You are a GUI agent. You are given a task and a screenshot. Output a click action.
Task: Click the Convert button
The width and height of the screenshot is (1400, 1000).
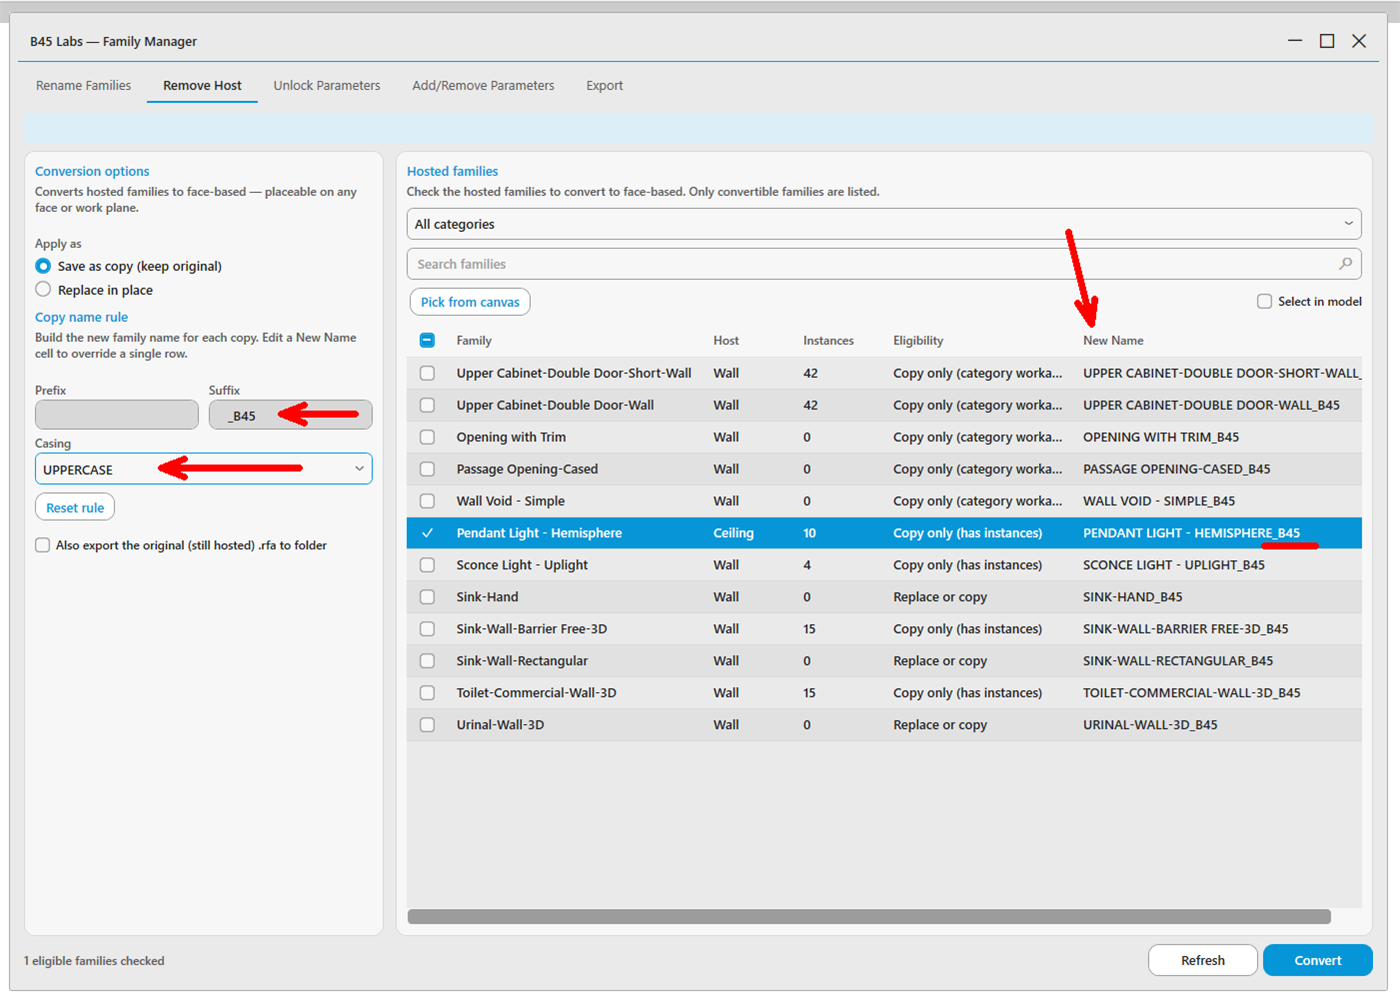[x=1318, y=960]
